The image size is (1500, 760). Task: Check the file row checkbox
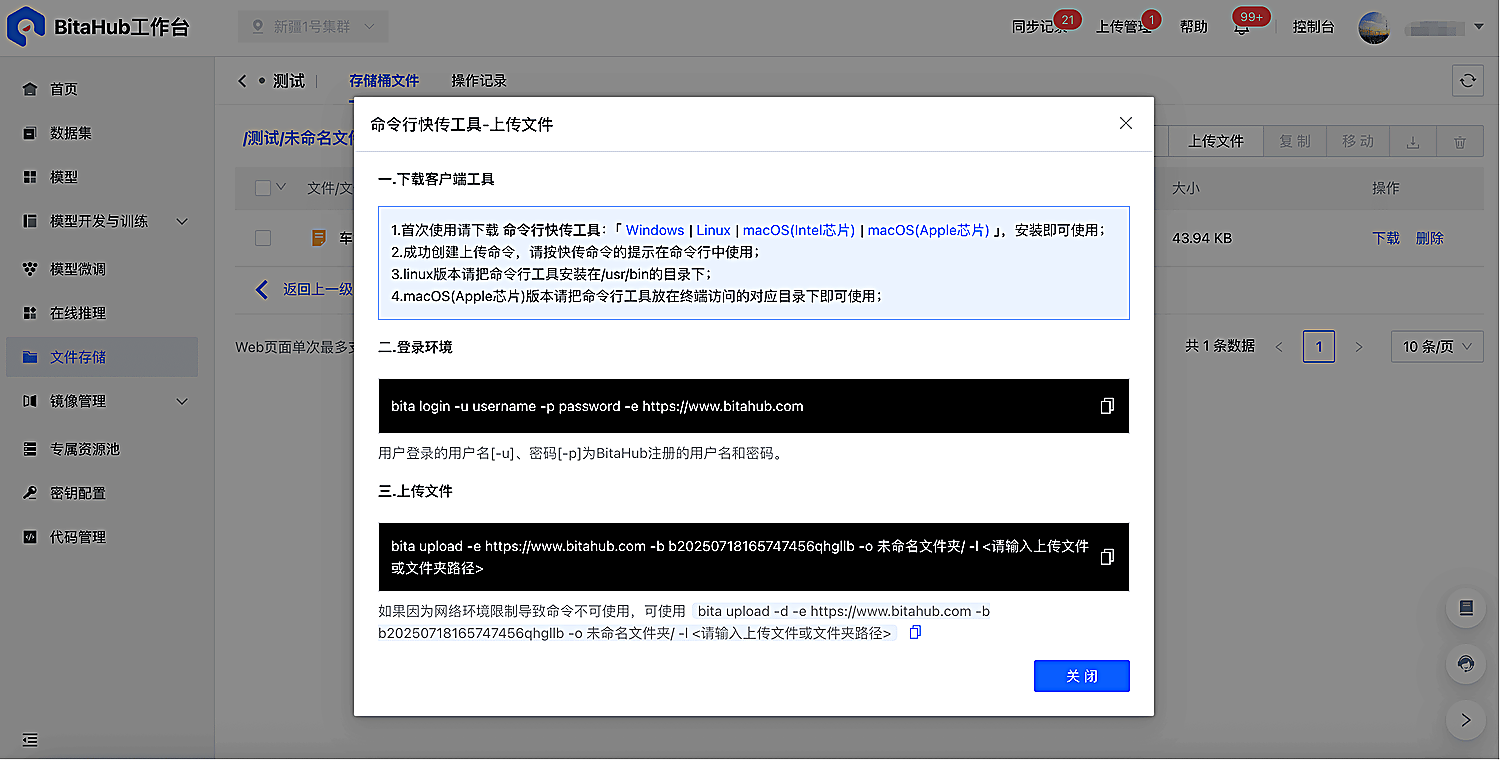click(x=263, y=238)
